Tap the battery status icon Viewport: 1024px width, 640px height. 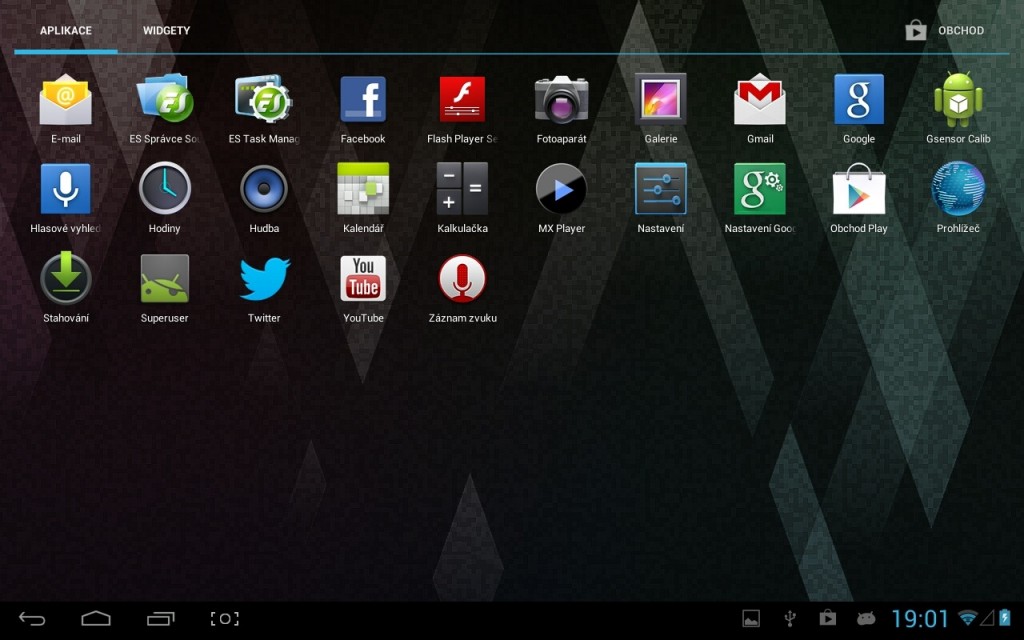tap(1004, 617)
